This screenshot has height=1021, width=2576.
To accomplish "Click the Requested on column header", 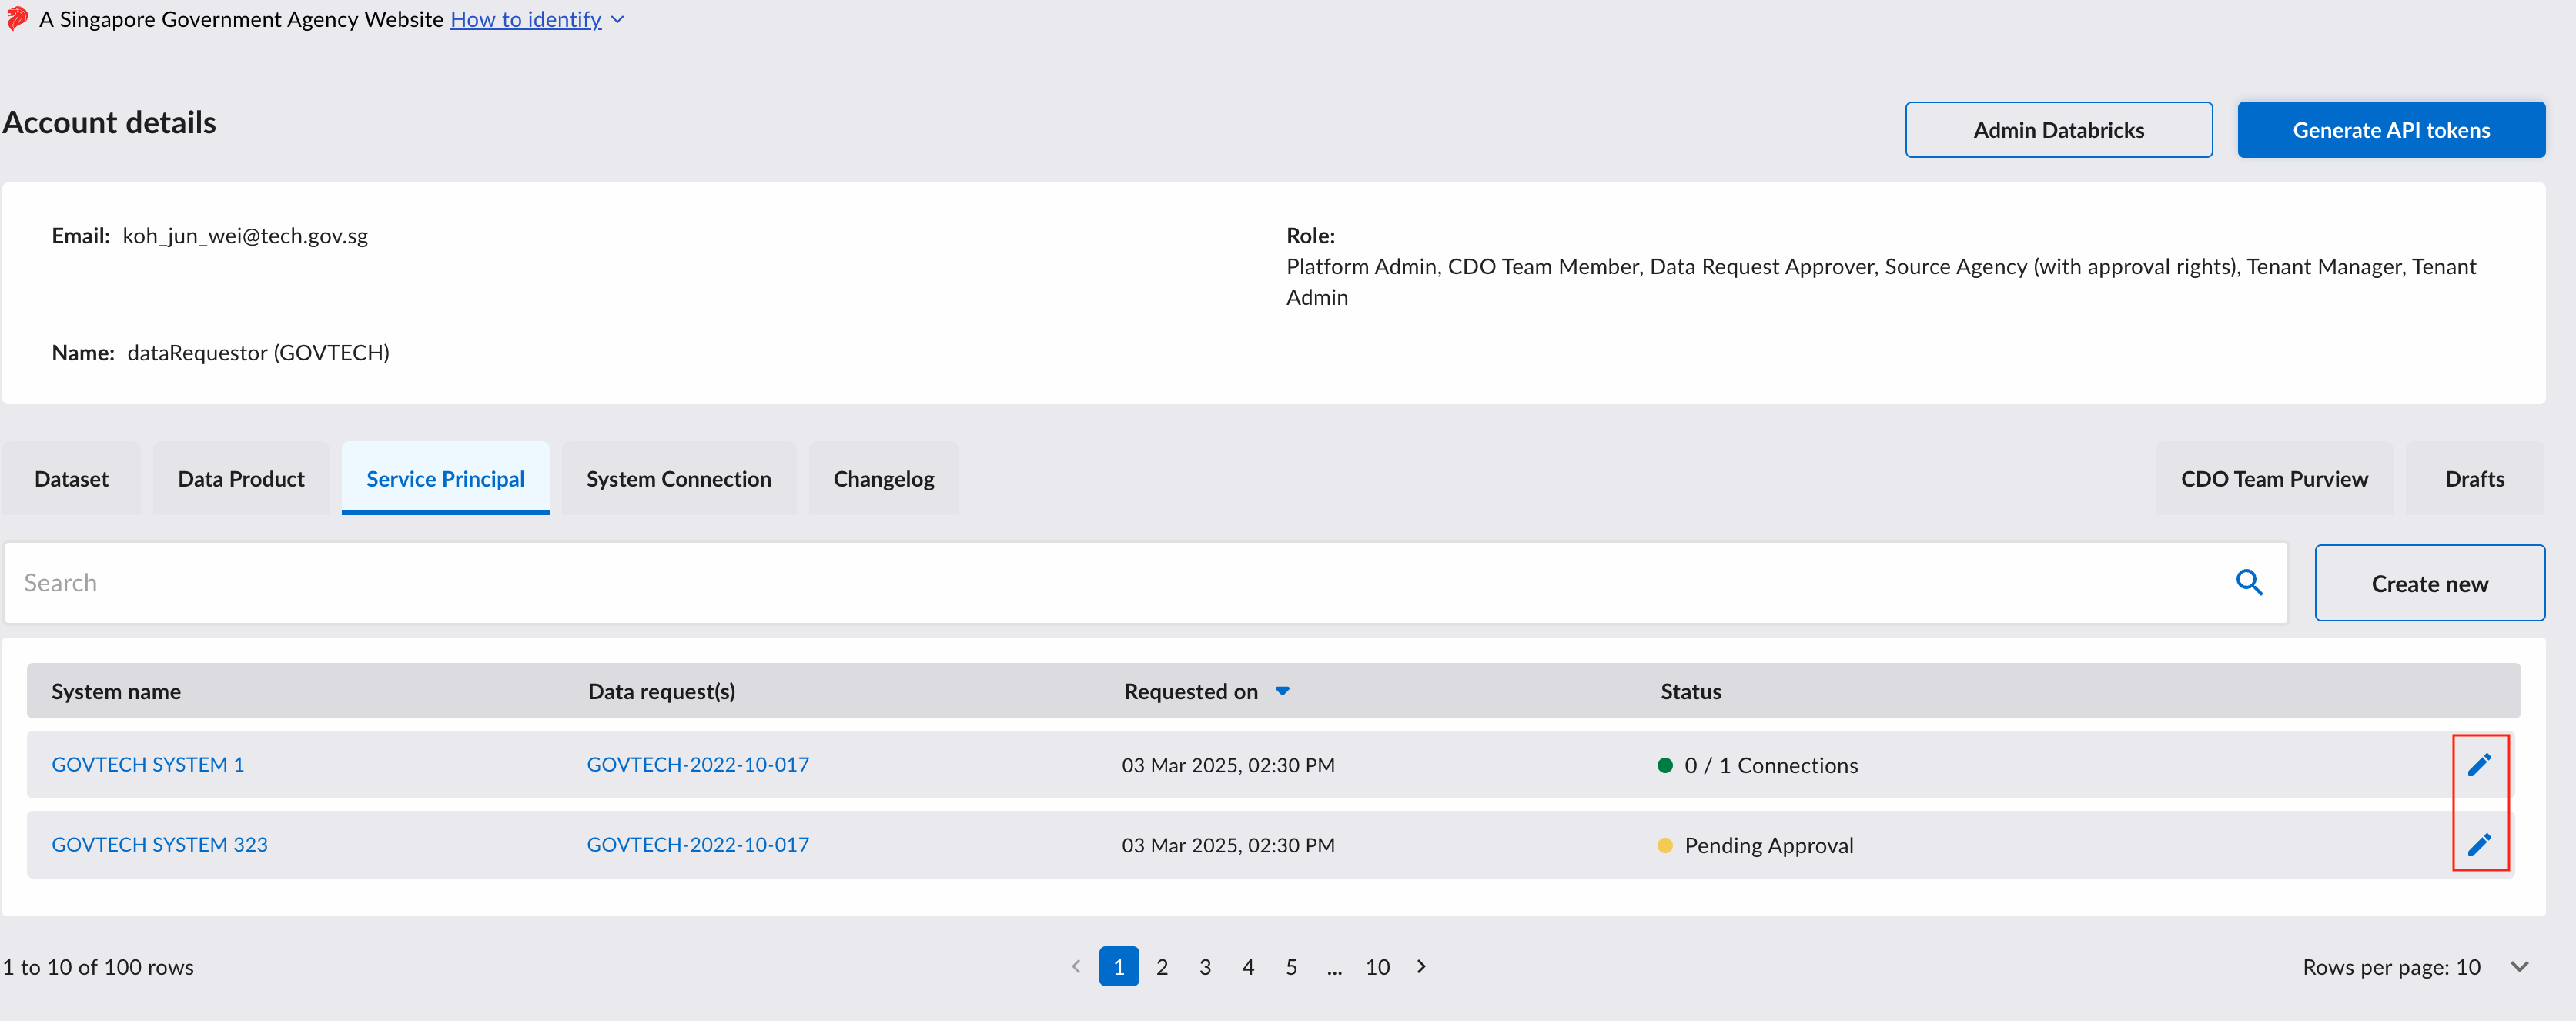I will (1190, 691).
